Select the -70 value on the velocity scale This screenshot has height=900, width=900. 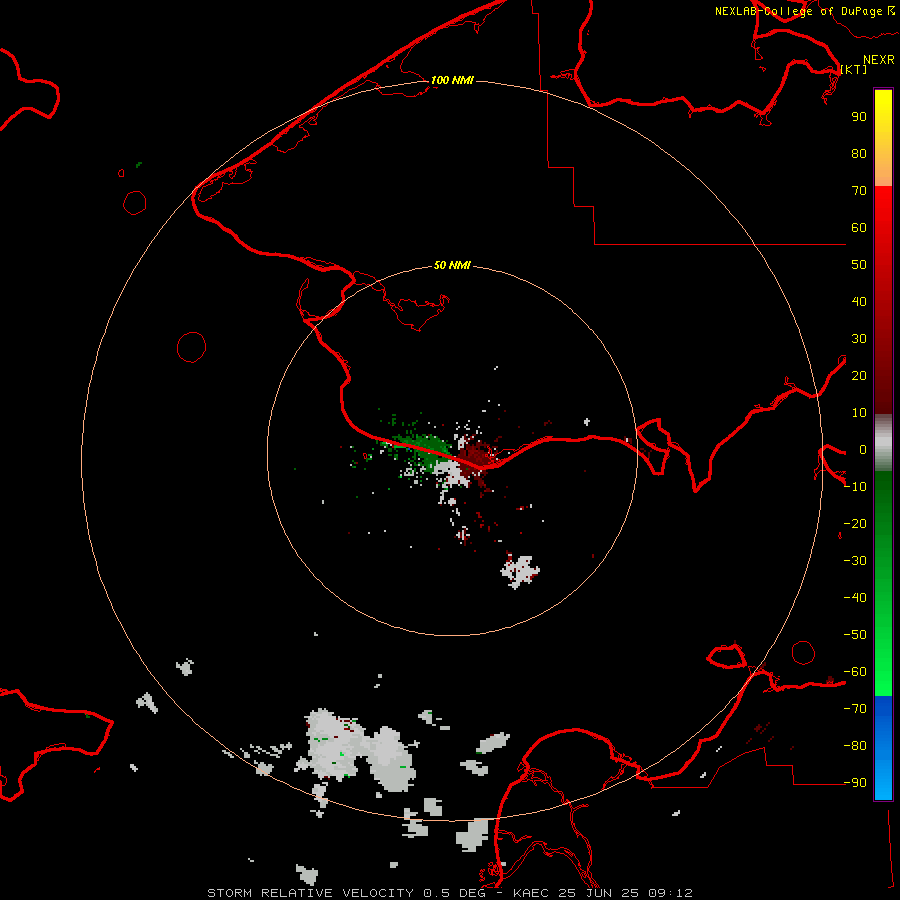click(855, 709)
